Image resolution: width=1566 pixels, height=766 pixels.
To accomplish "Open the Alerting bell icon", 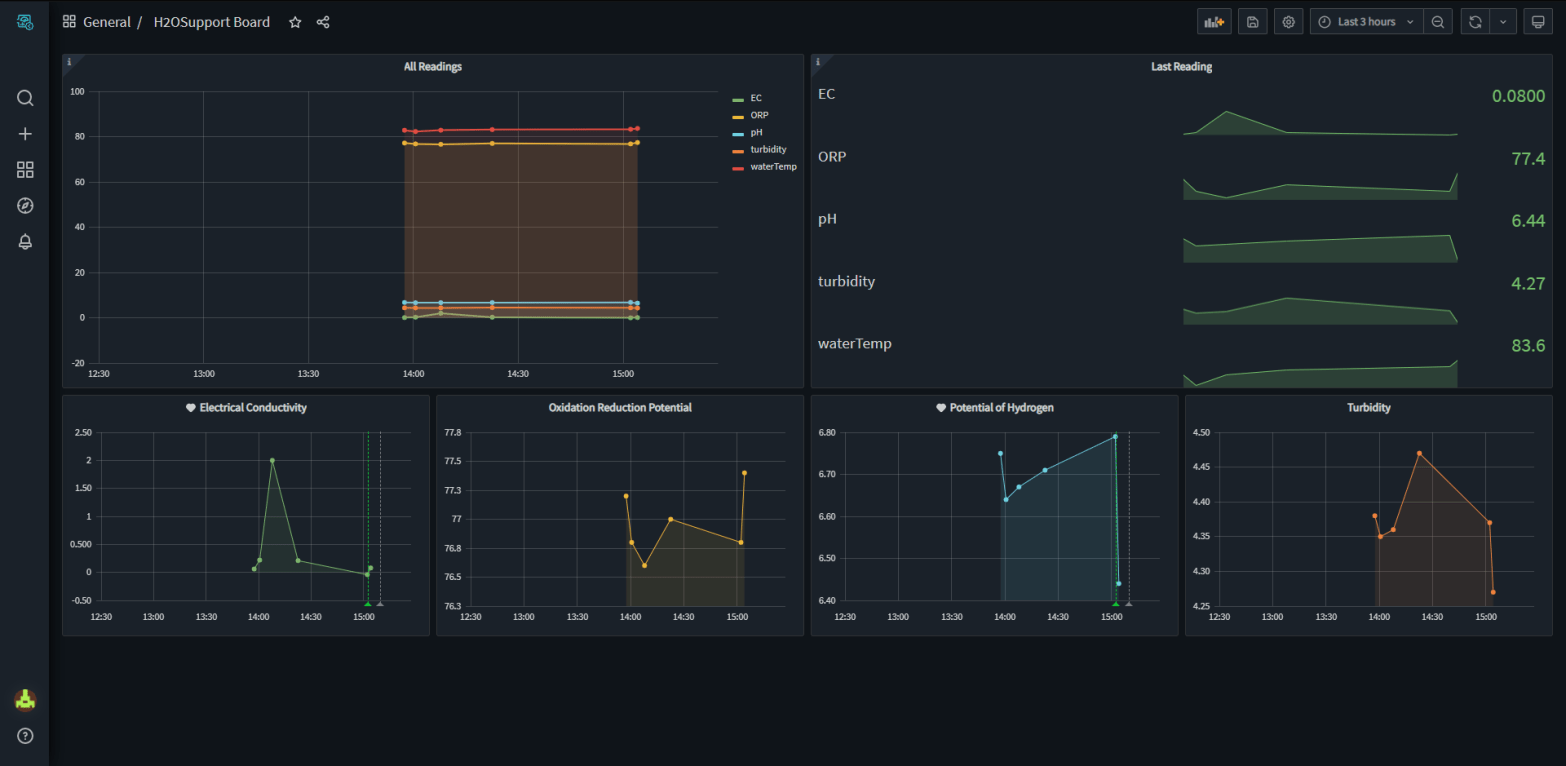I will pos(25,242).
